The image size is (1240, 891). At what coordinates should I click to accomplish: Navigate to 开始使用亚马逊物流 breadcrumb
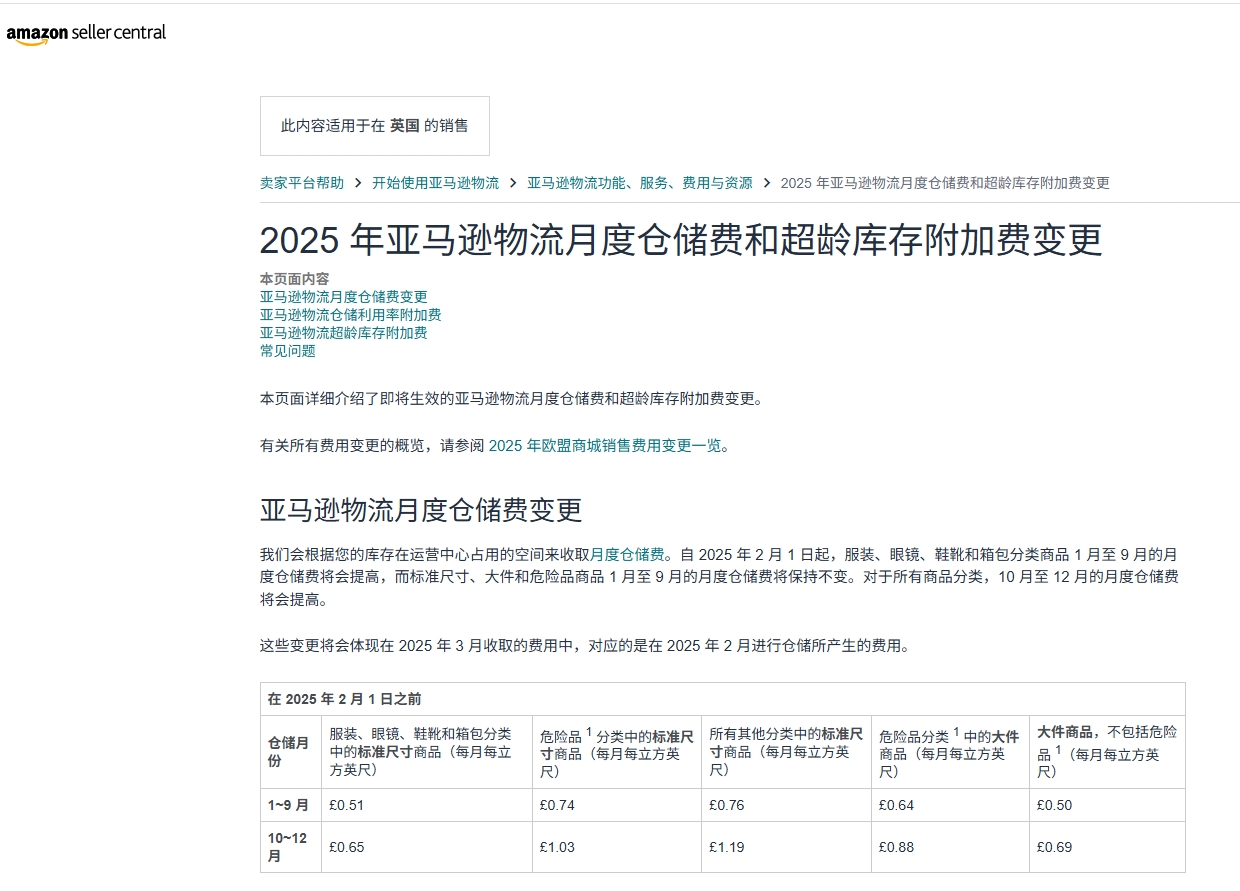(x=434, y=183)
